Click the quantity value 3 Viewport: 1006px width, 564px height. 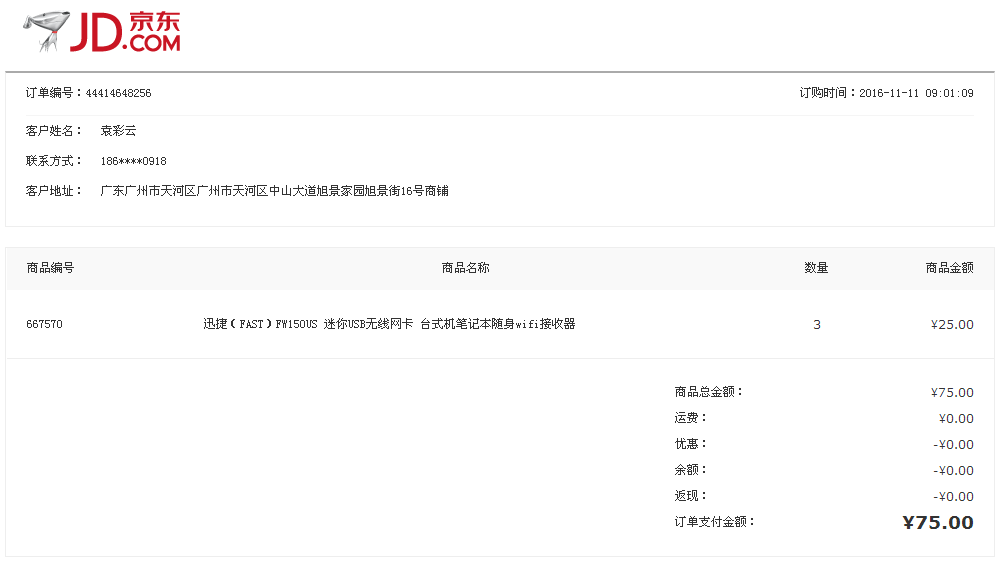point(816,325)
